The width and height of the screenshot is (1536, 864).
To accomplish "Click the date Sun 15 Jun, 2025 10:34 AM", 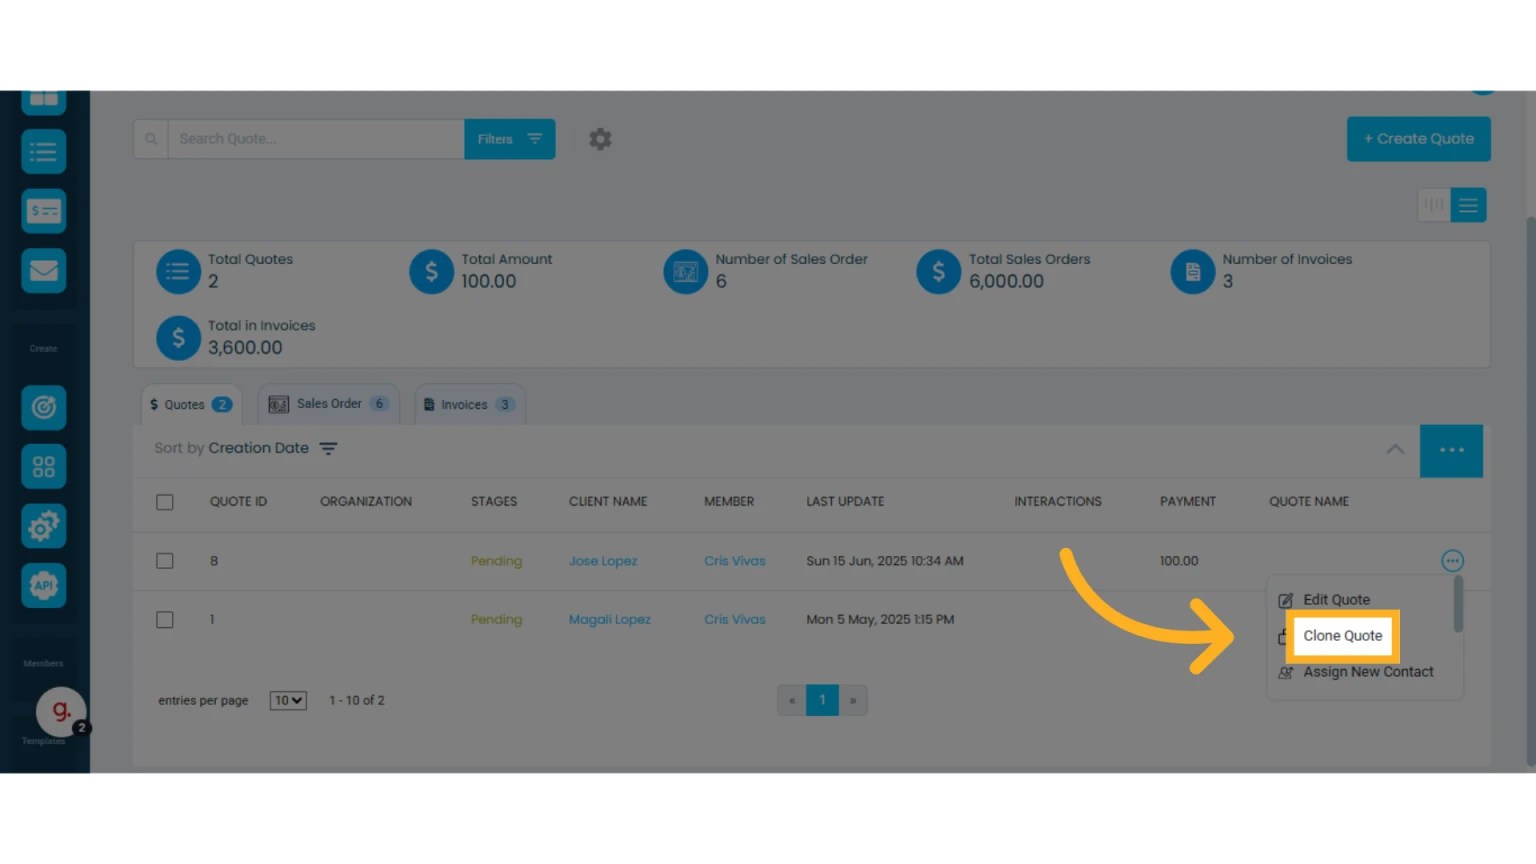I will 885,561.
